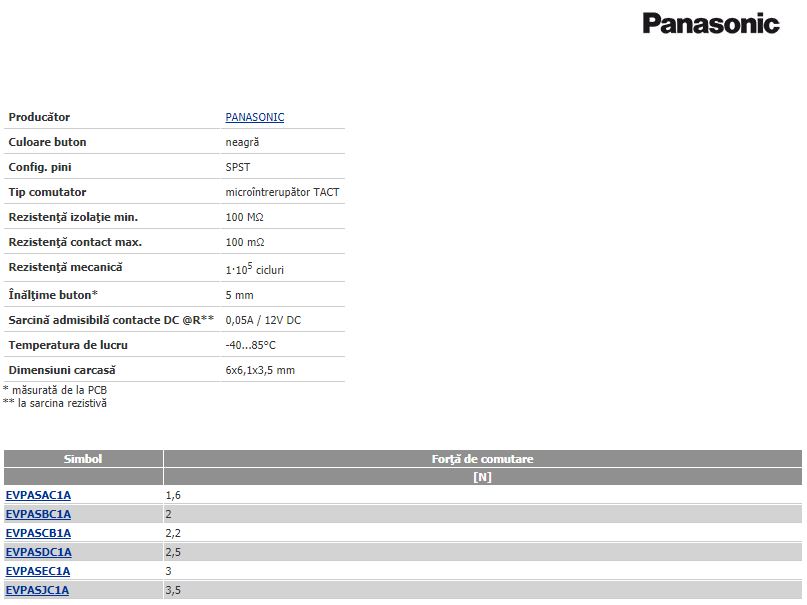Open the EVPASCB1A product link
This screenshot has width=807, height=605.
pyautogui.click(x=38, y=533)
